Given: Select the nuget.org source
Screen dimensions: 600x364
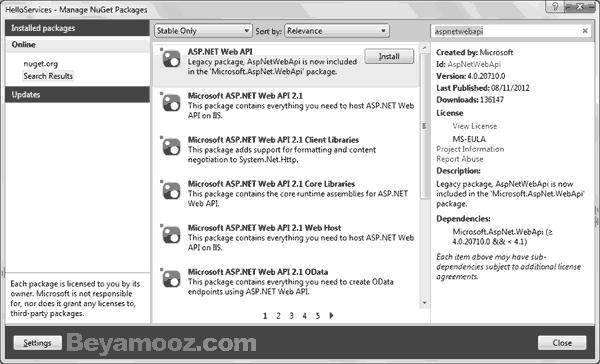Looking at the screenshot, I should 41,64.
